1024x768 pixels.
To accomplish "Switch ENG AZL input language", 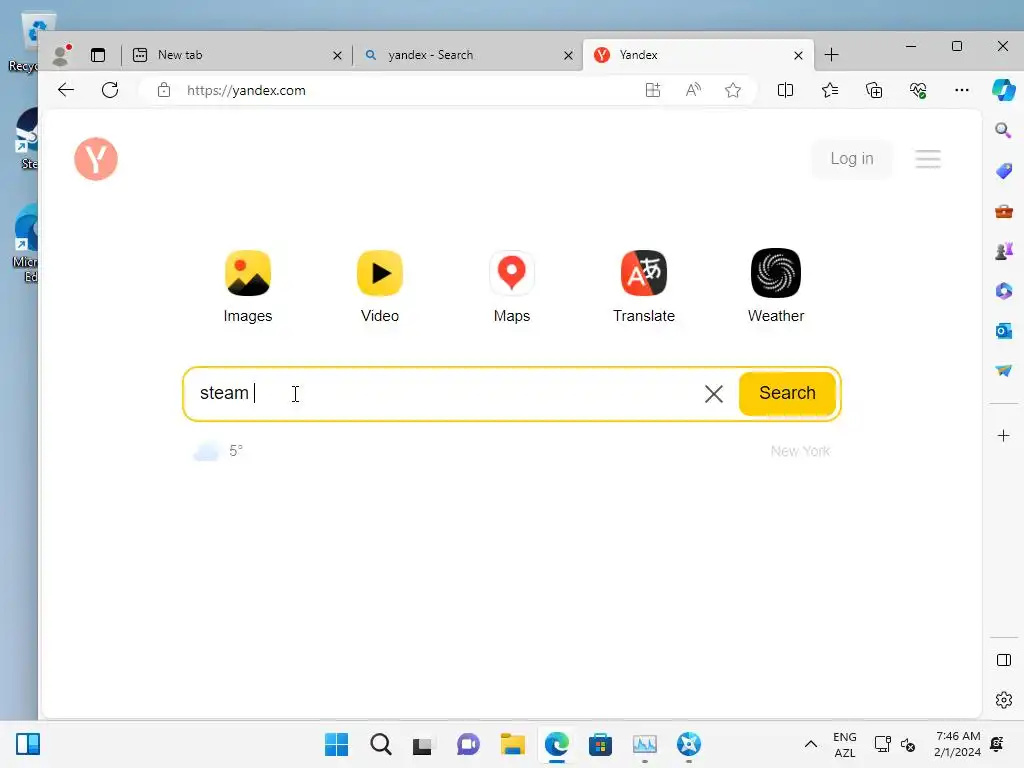I will click(844, 744).
